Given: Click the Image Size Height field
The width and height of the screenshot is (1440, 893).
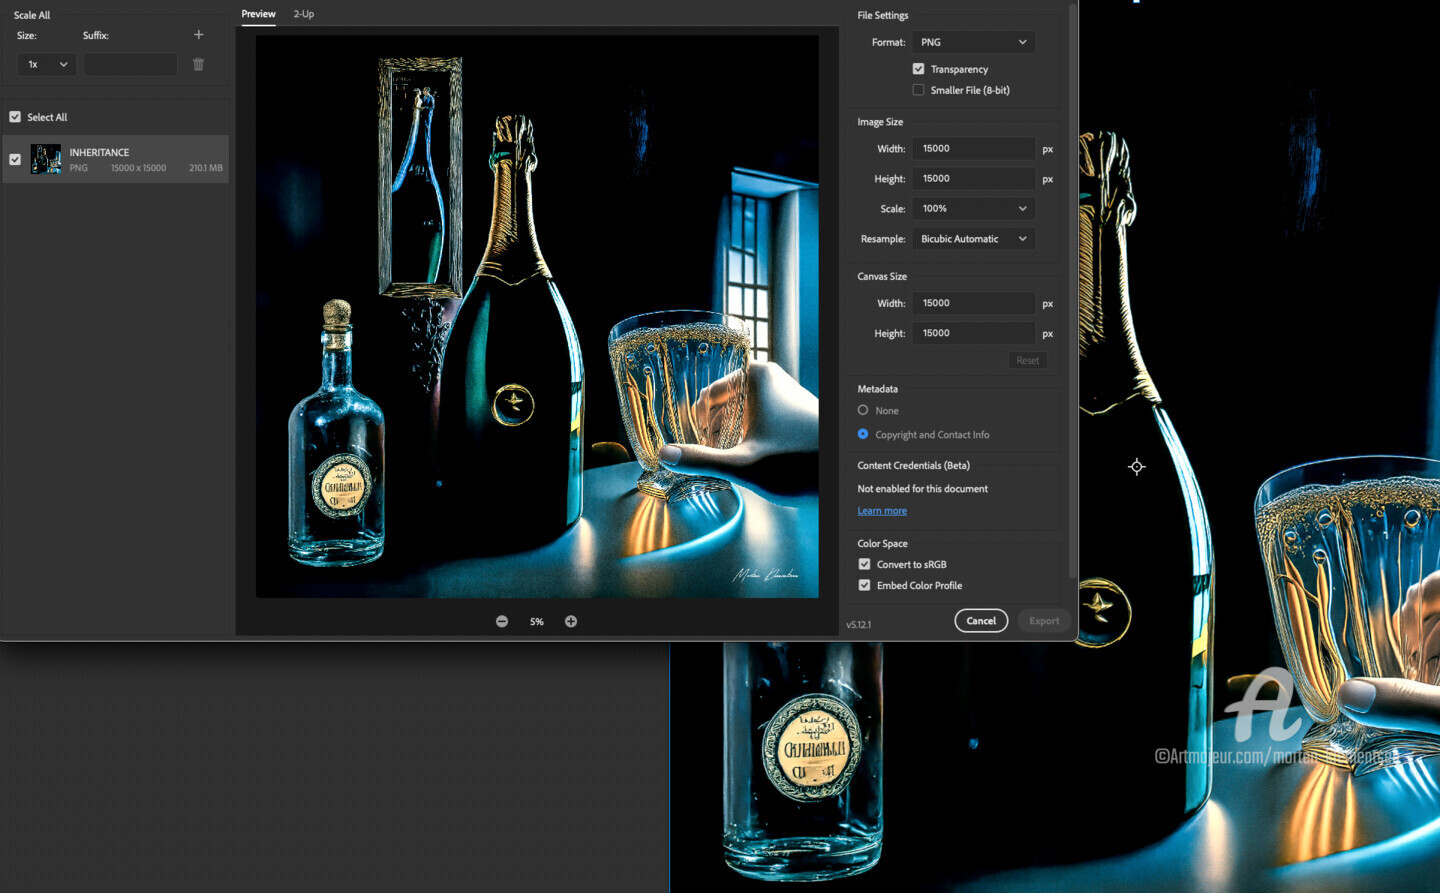Looking at the screenshot, I should click(x=973, y=178).
